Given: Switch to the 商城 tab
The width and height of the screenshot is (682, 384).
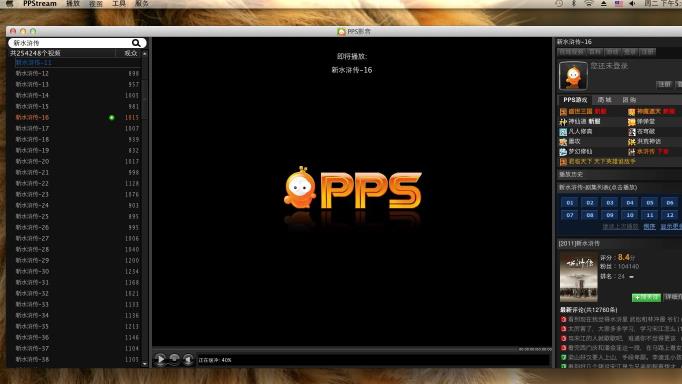Looking at the screenshot, I should point(605,100).
